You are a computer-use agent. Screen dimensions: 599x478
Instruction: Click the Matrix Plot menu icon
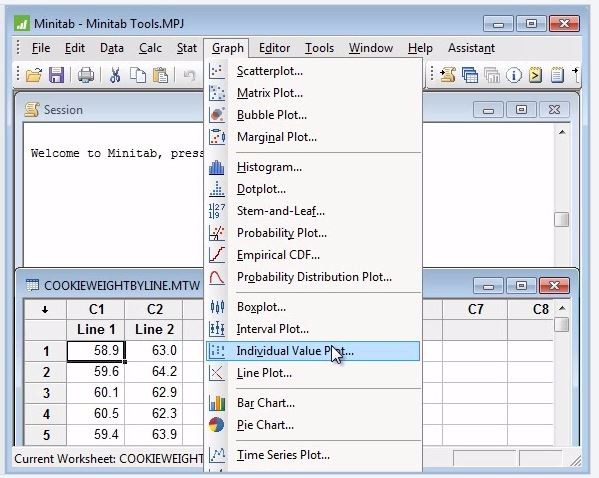pyautogui.click(x=217, y=93)
